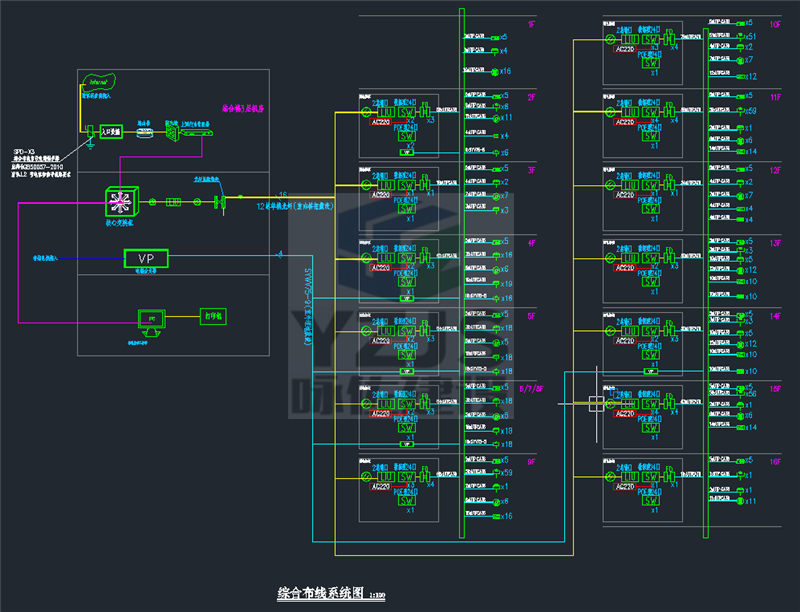Select the SPD-X3 annotation text

click(x=24, y=152)
